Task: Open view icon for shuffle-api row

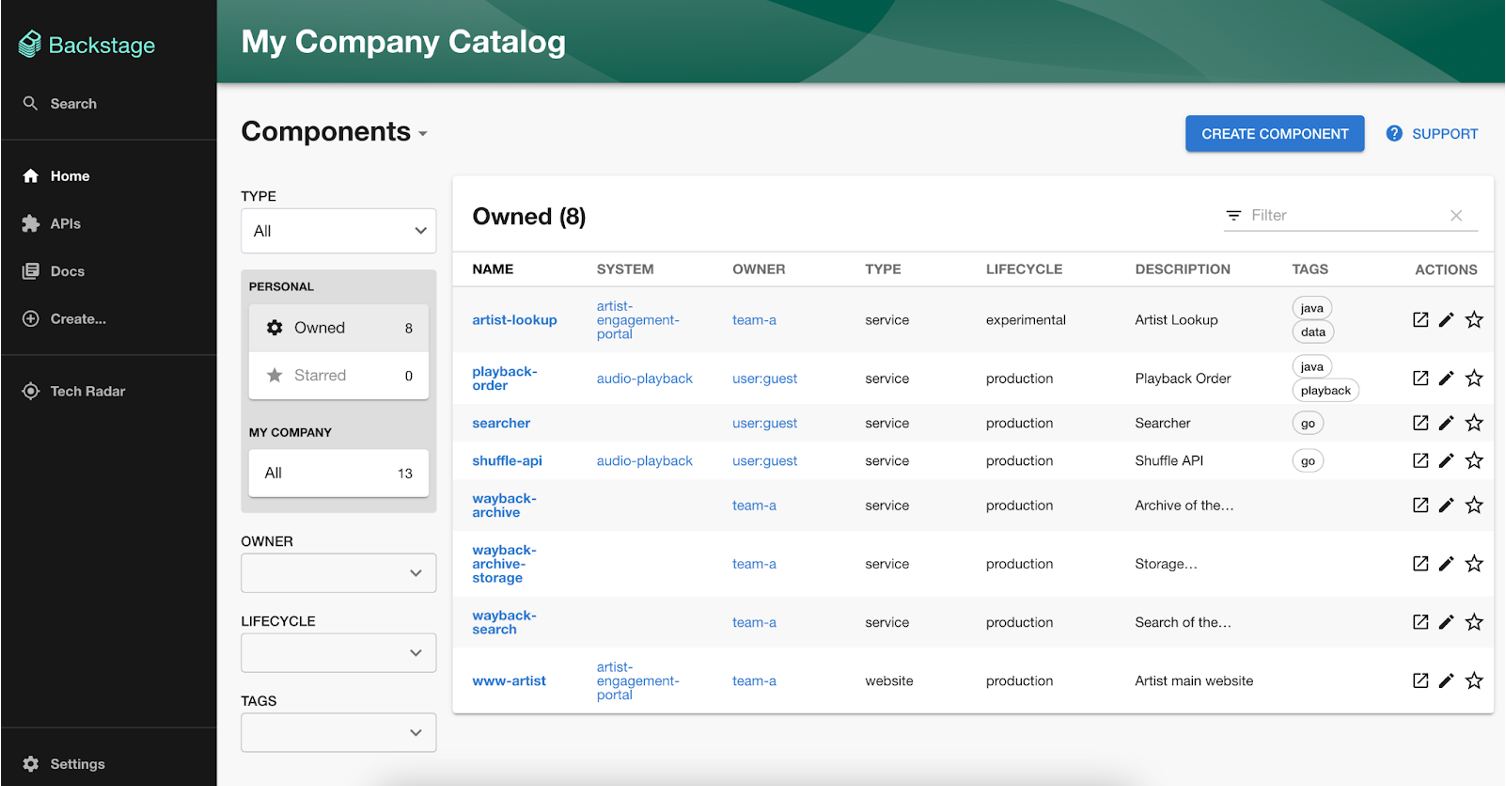Action: click(1420, 461)
